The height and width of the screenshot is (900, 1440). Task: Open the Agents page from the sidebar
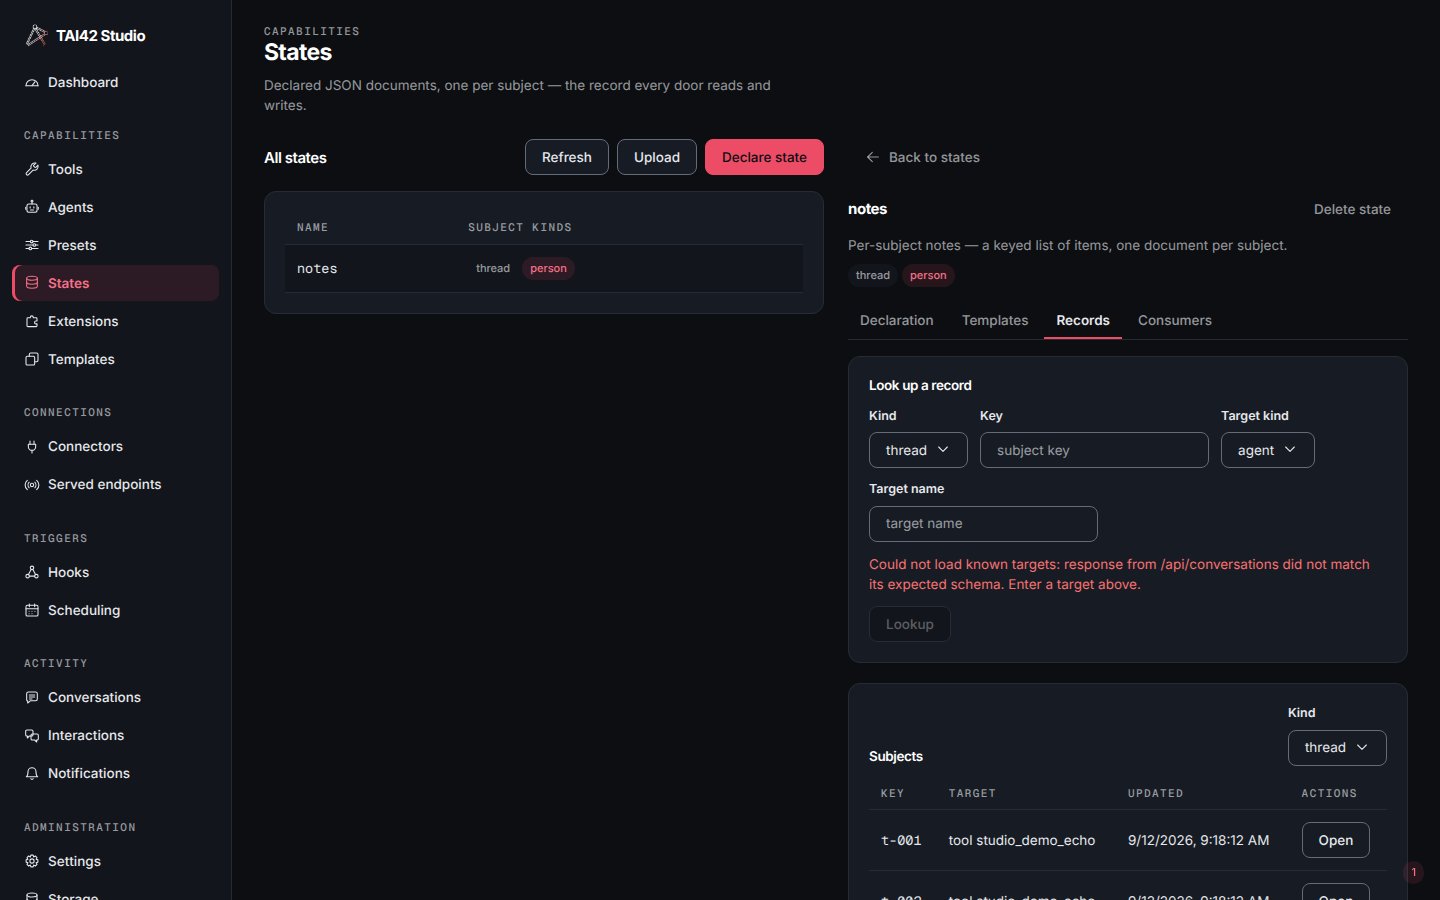coord(116,208)
